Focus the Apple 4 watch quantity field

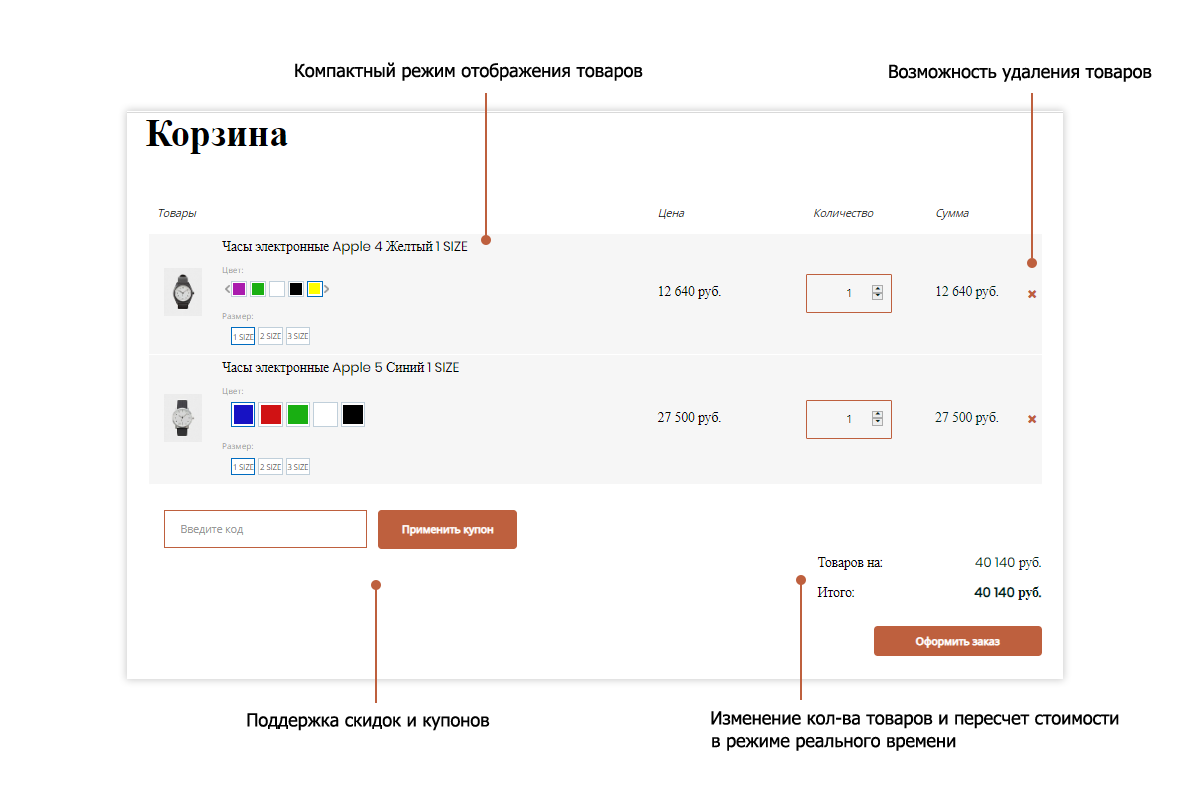849,293
